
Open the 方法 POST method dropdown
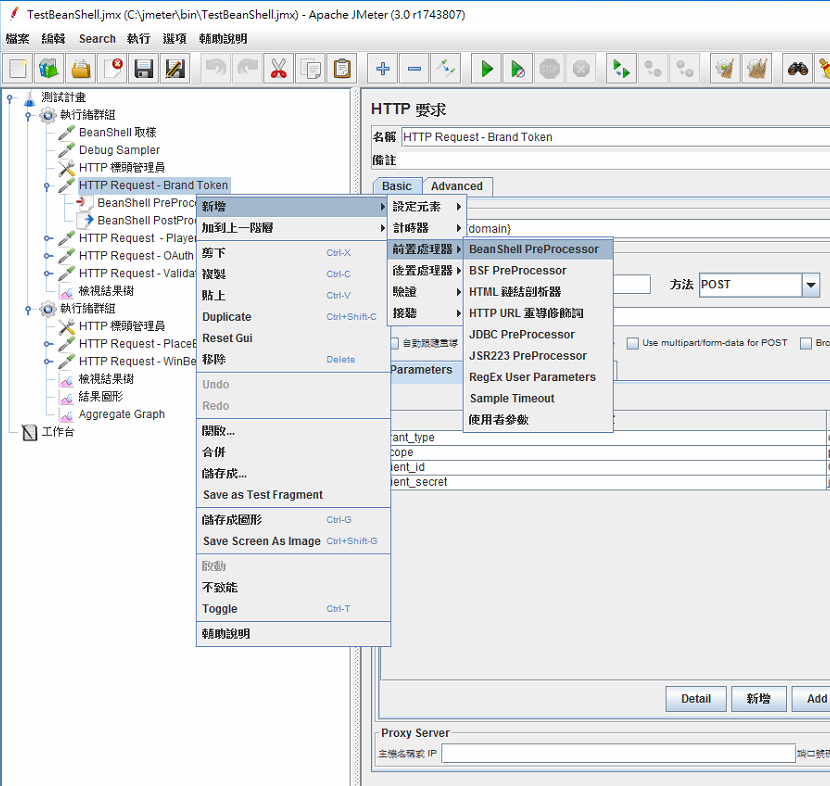[x=810, y=285]
